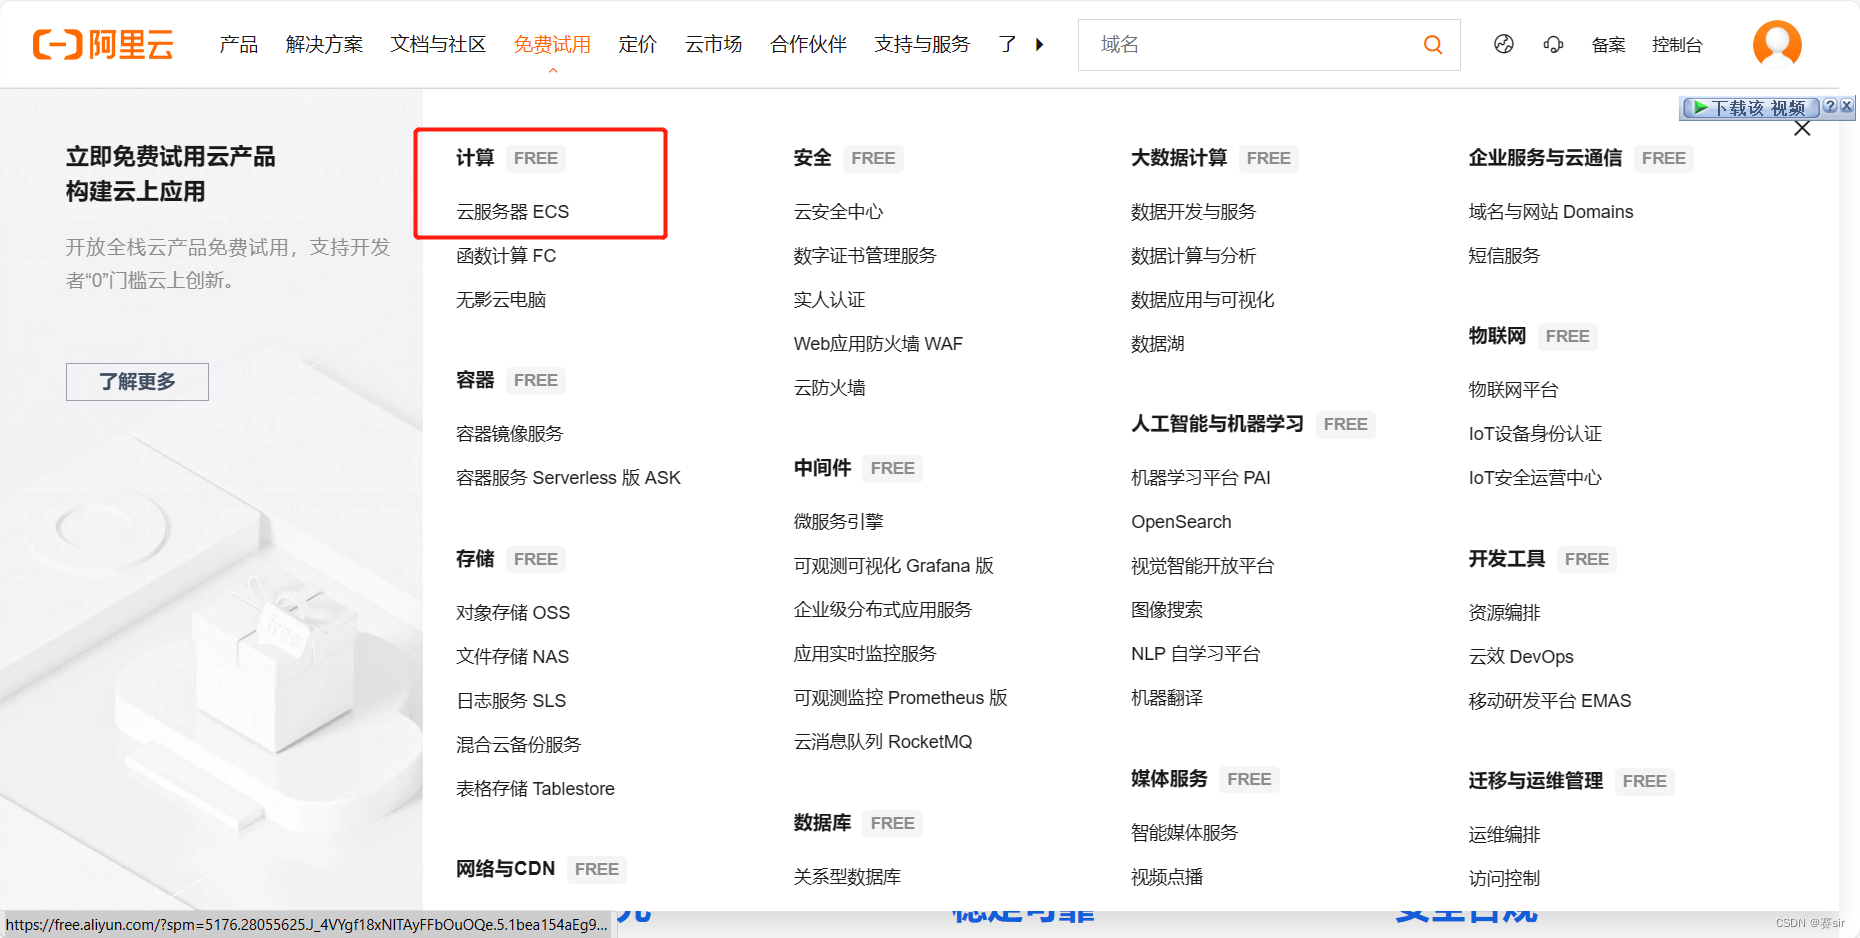Open 云效 DevOps link
Screen dimensions: 1860x938
[x=1521, y=656]
